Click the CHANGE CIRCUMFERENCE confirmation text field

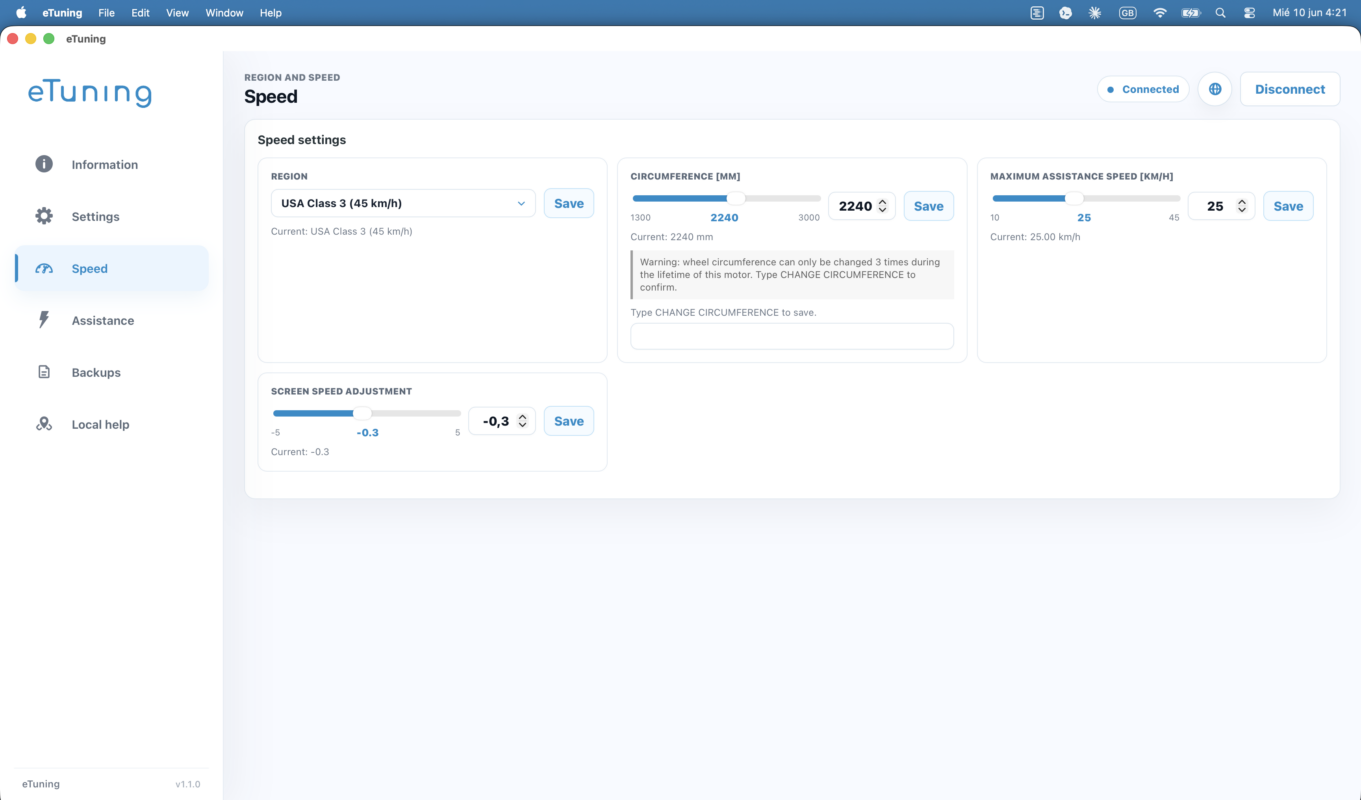(x=792, y=336)
